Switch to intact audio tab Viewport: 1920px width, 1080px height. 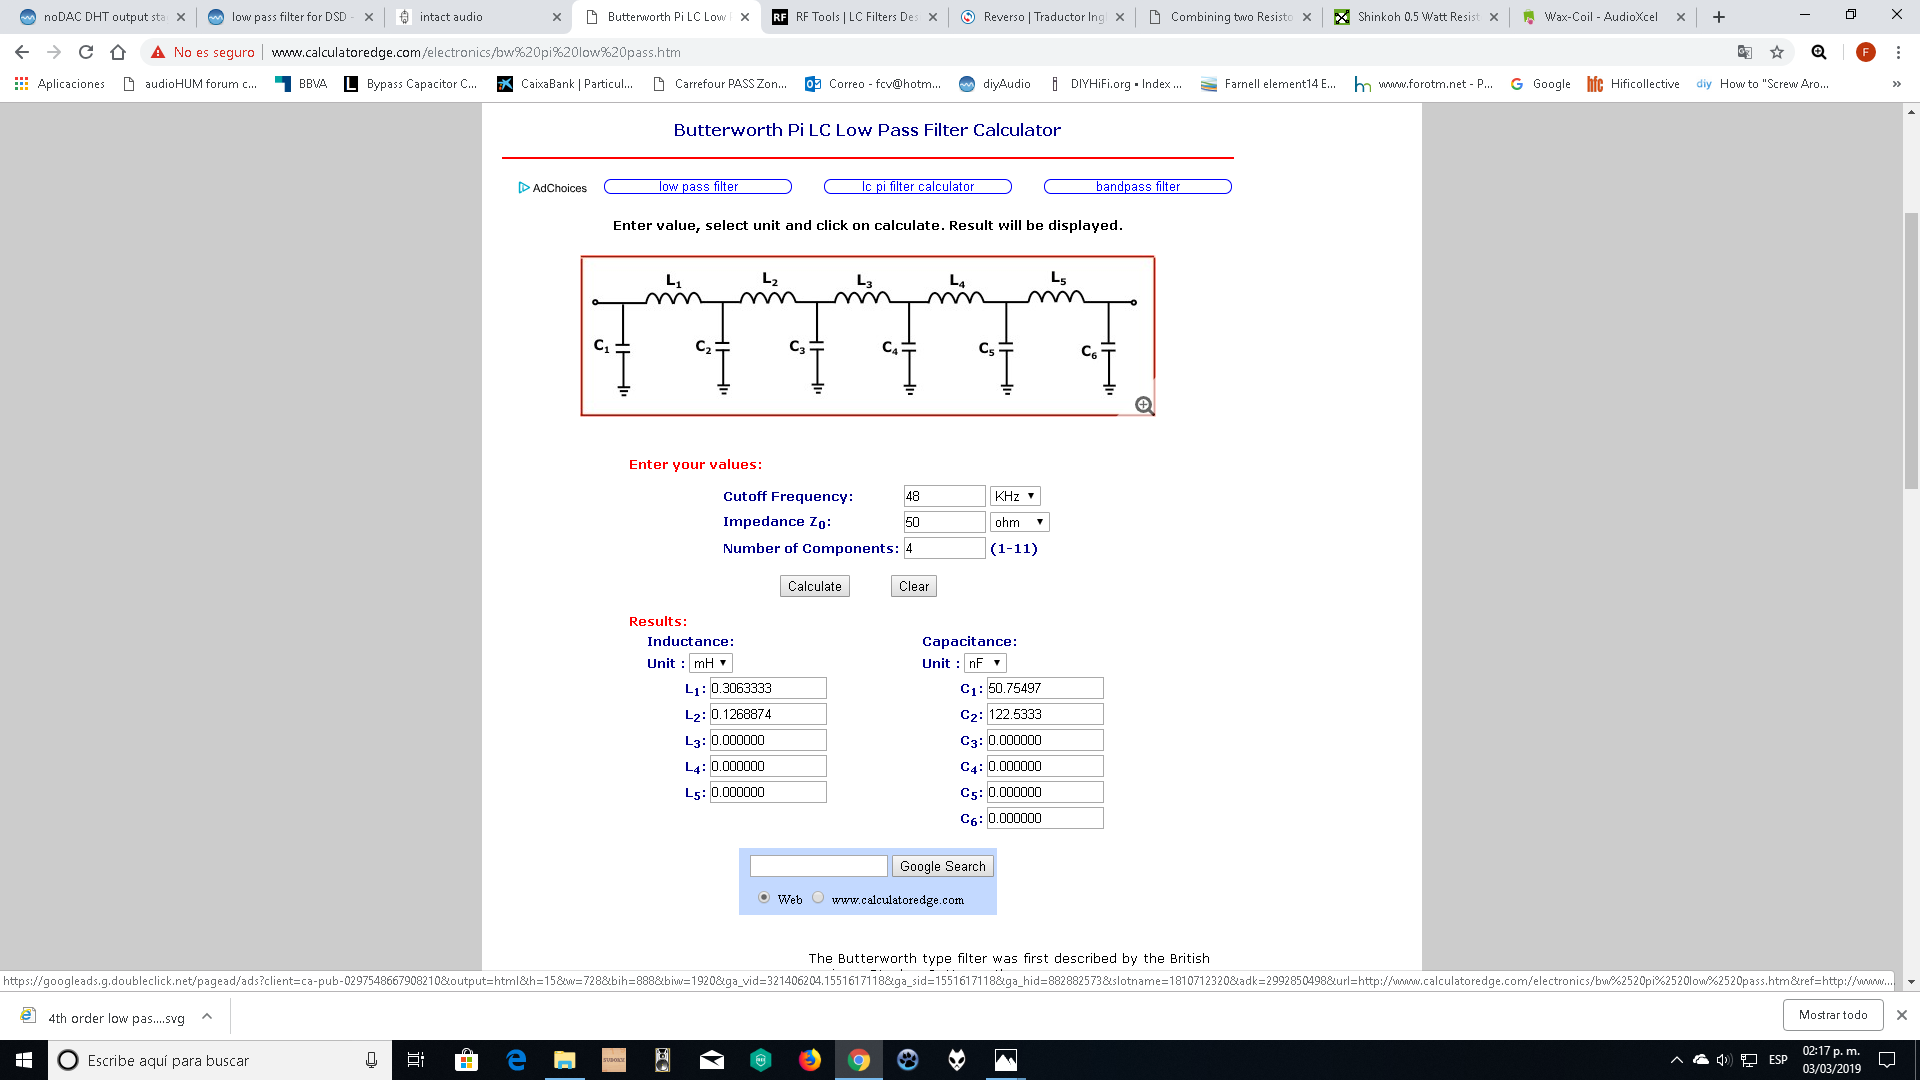tap(478, 17)
